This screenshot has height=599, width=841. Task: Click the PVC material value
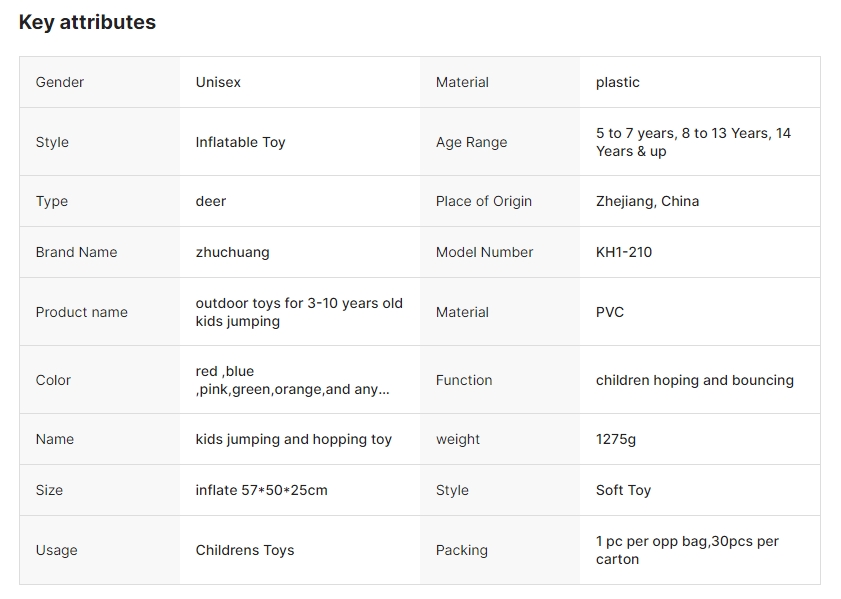(x=609, y=312)
